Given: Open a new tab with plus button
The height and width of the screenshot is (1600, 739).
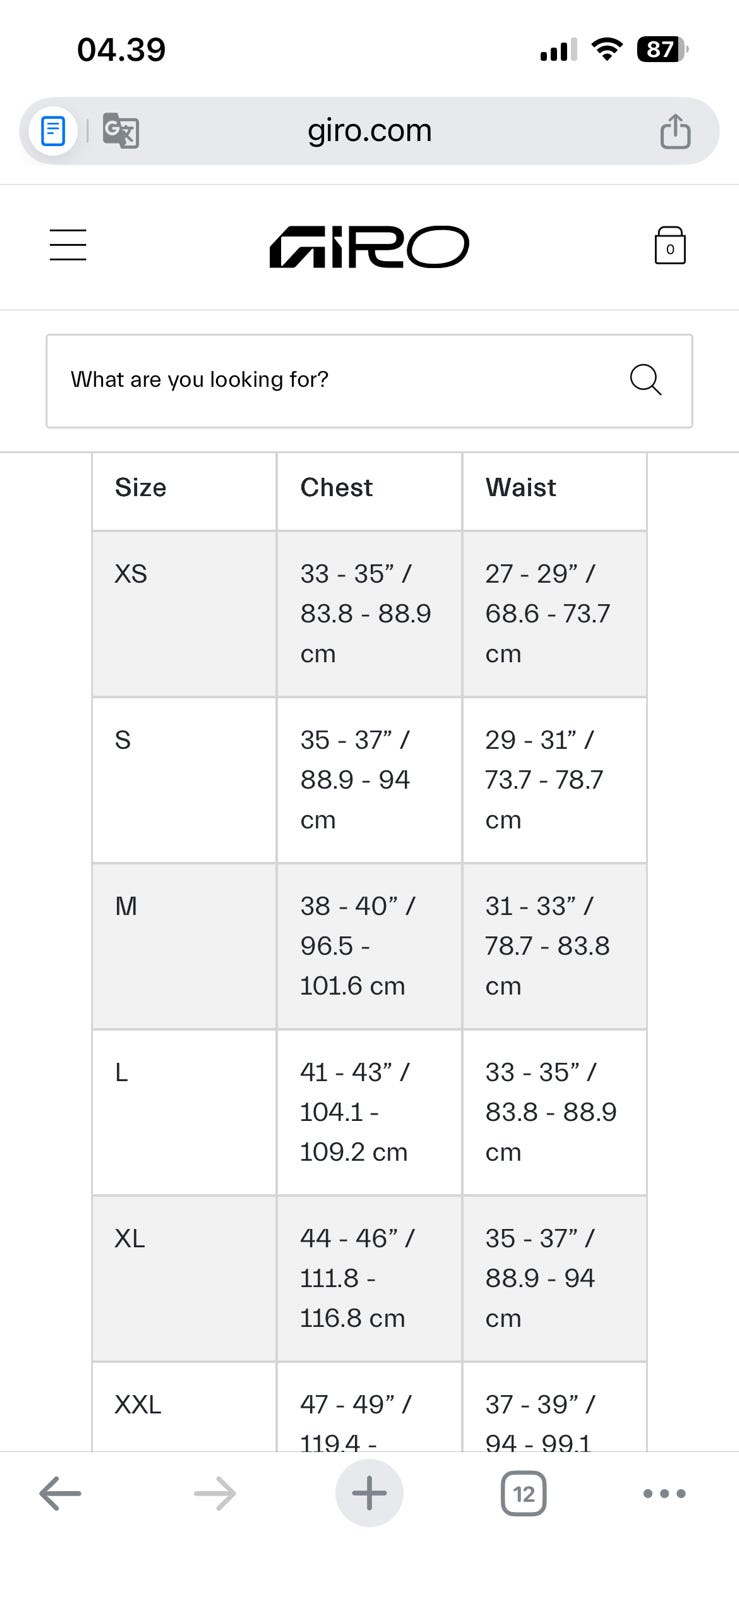Looking at the screenshot, I should tap(369, 1494).
